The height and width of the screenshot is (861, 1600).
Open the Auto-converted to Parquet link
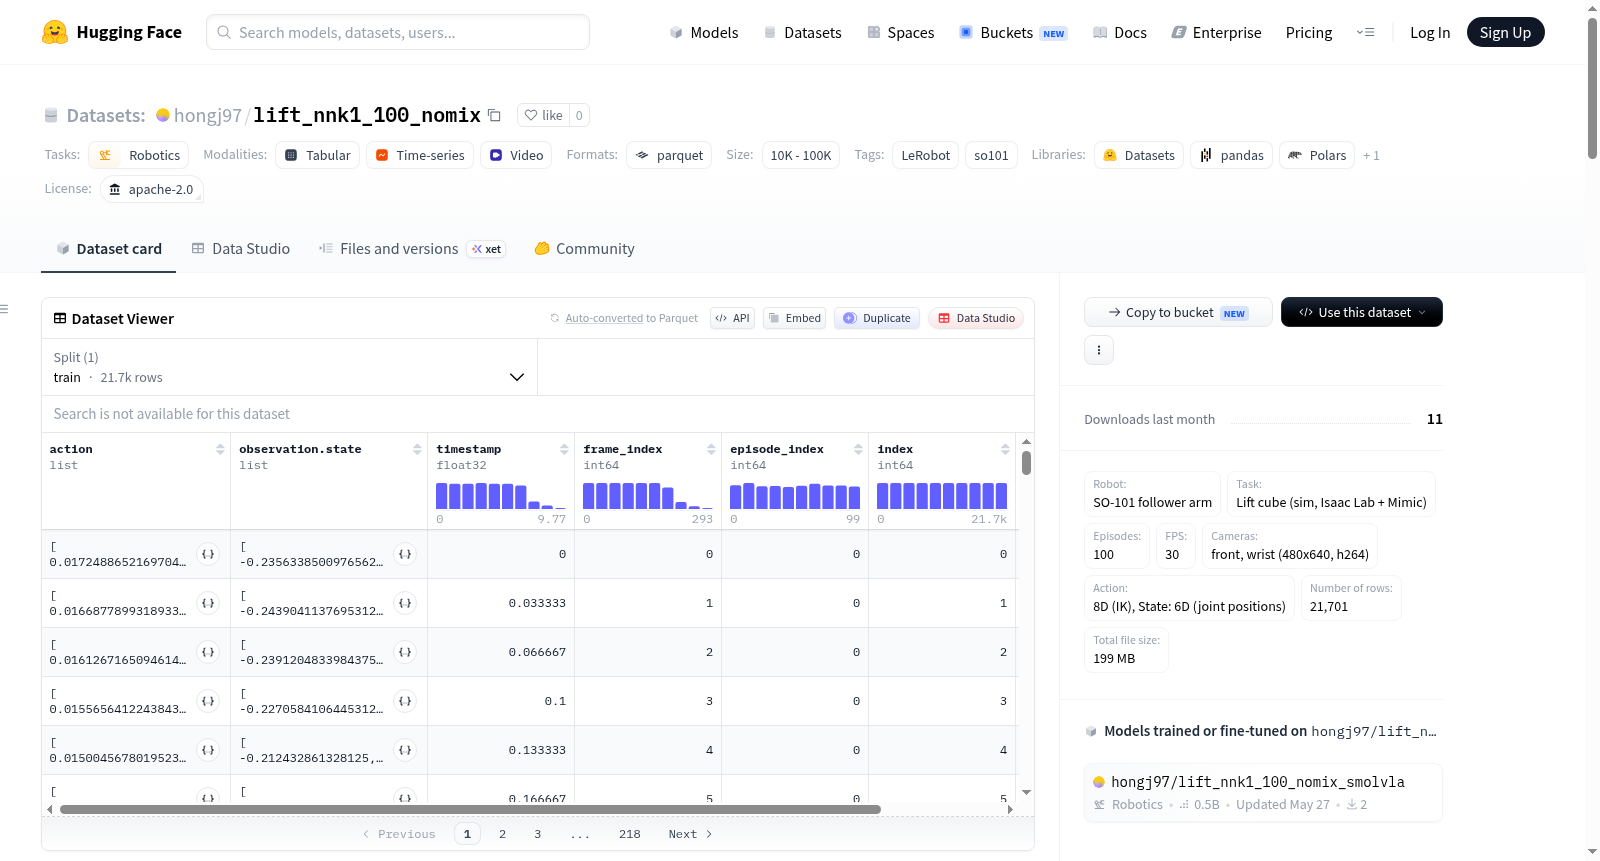604,318
